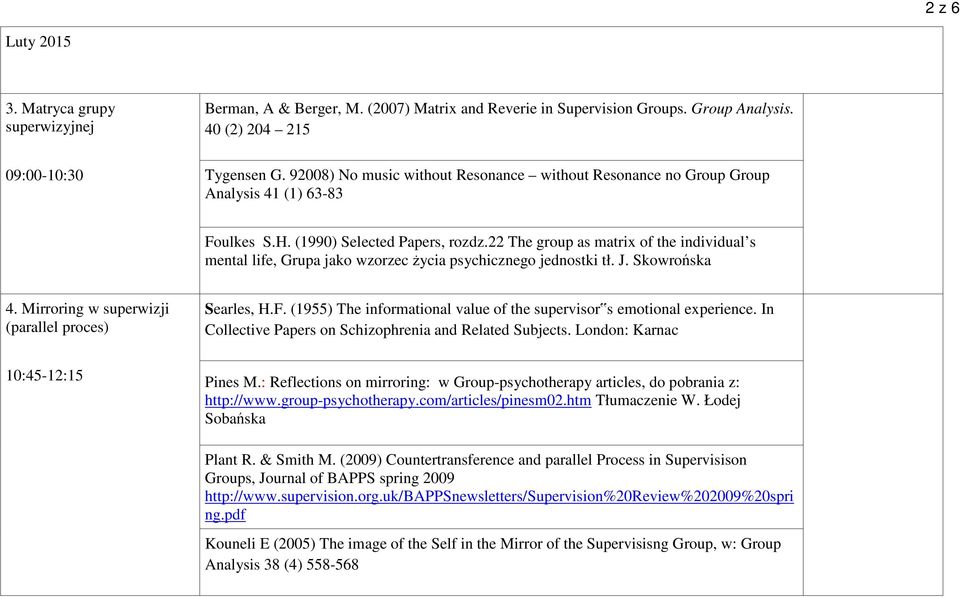This screenshot has width=960, height=598.
Task: Click 'Analysis 38 (4) 558-568' text
Action: coord(282,565)
